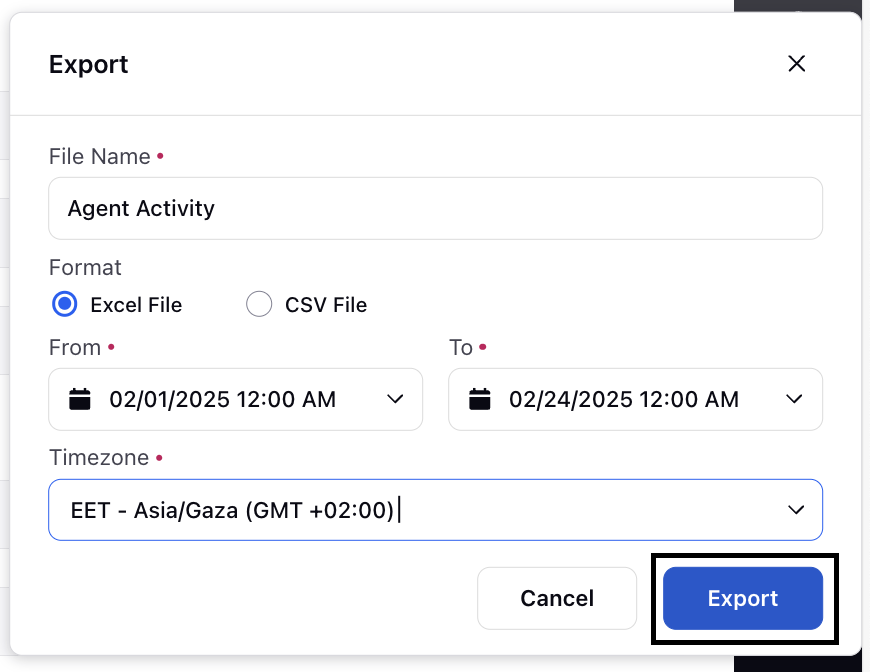Open the Timezone dropdown arrow
The width and height of the screenshot is (870, 672).
pos(796,510)
